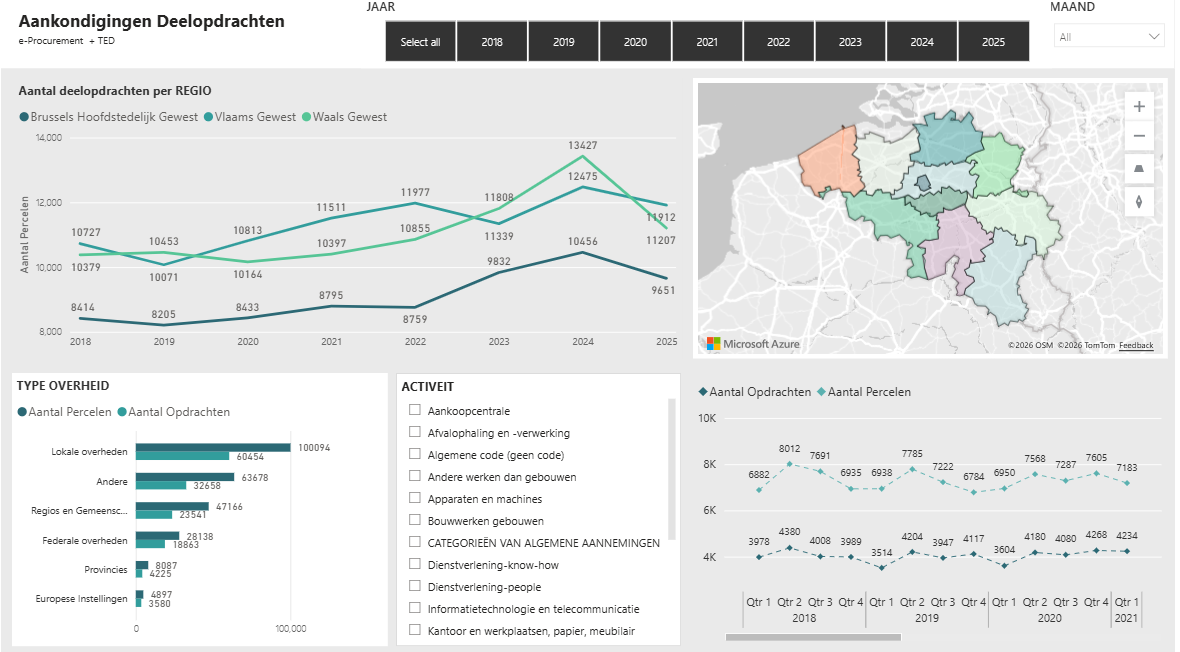Click the Microsoft Azure logo
The image size is (1180, 652).
tap(753, 344)
